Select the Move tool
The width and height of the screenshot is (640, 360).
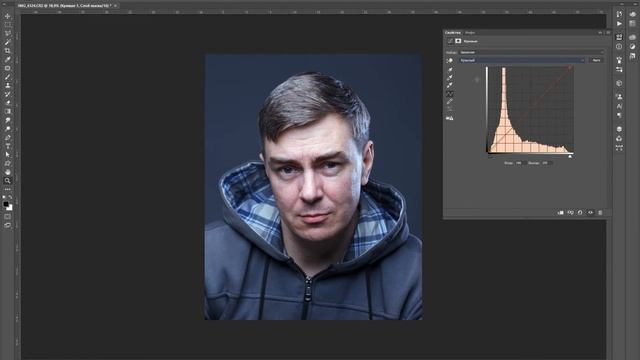[7, 16]
